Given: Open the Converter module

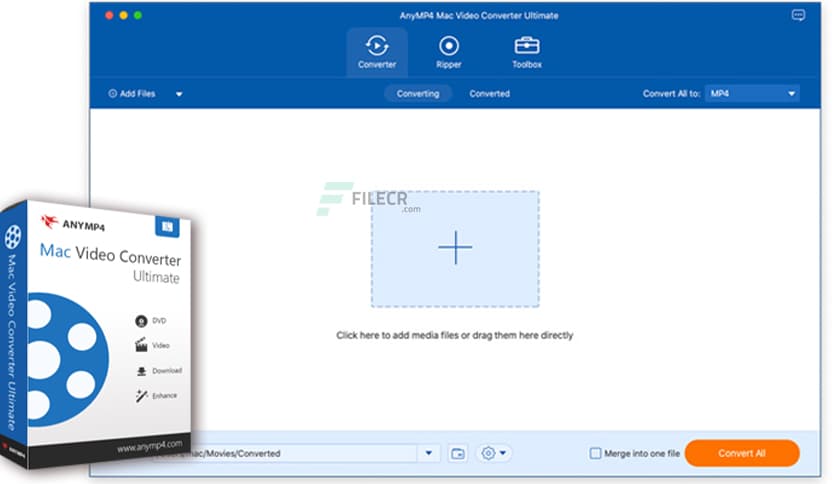Looking at the screenshot, I should click(377, 50).
